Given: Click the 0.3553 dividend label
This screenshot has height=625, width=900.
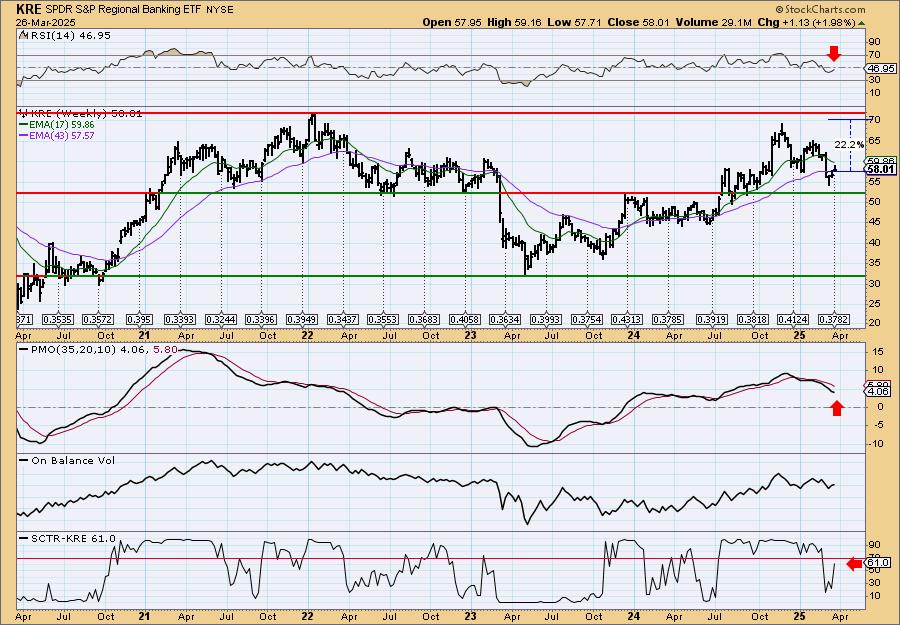Looking at the screenshot, I should click(383, 319).
